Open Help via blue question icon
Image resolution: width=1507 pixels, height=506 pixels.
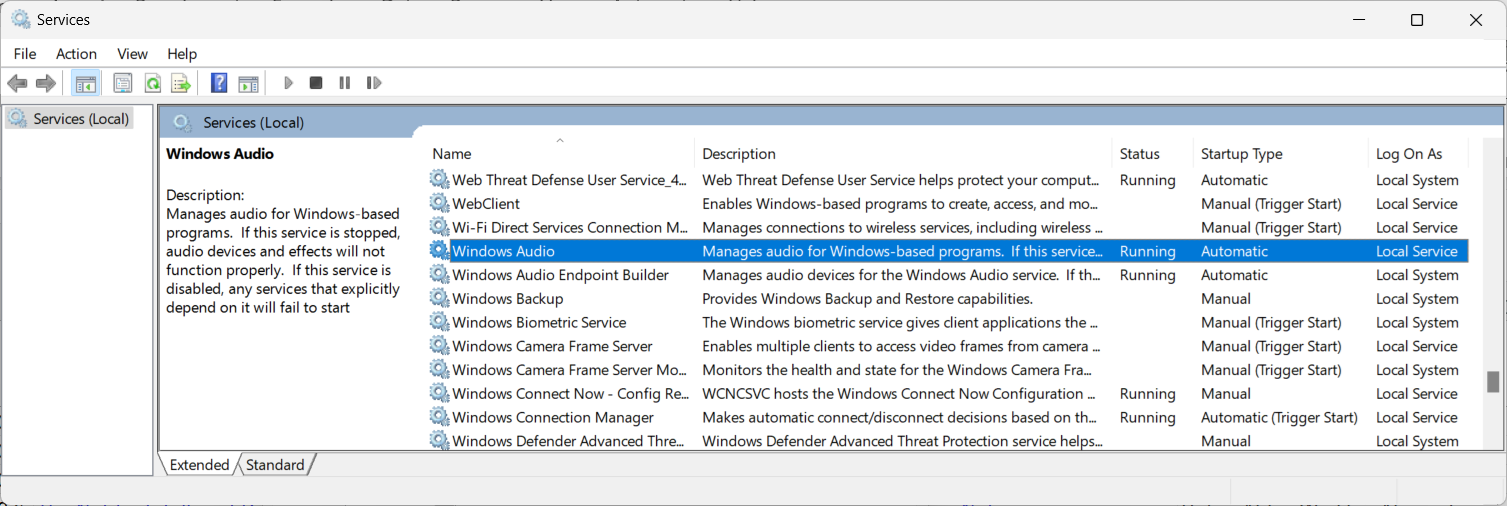pos(219,83)
